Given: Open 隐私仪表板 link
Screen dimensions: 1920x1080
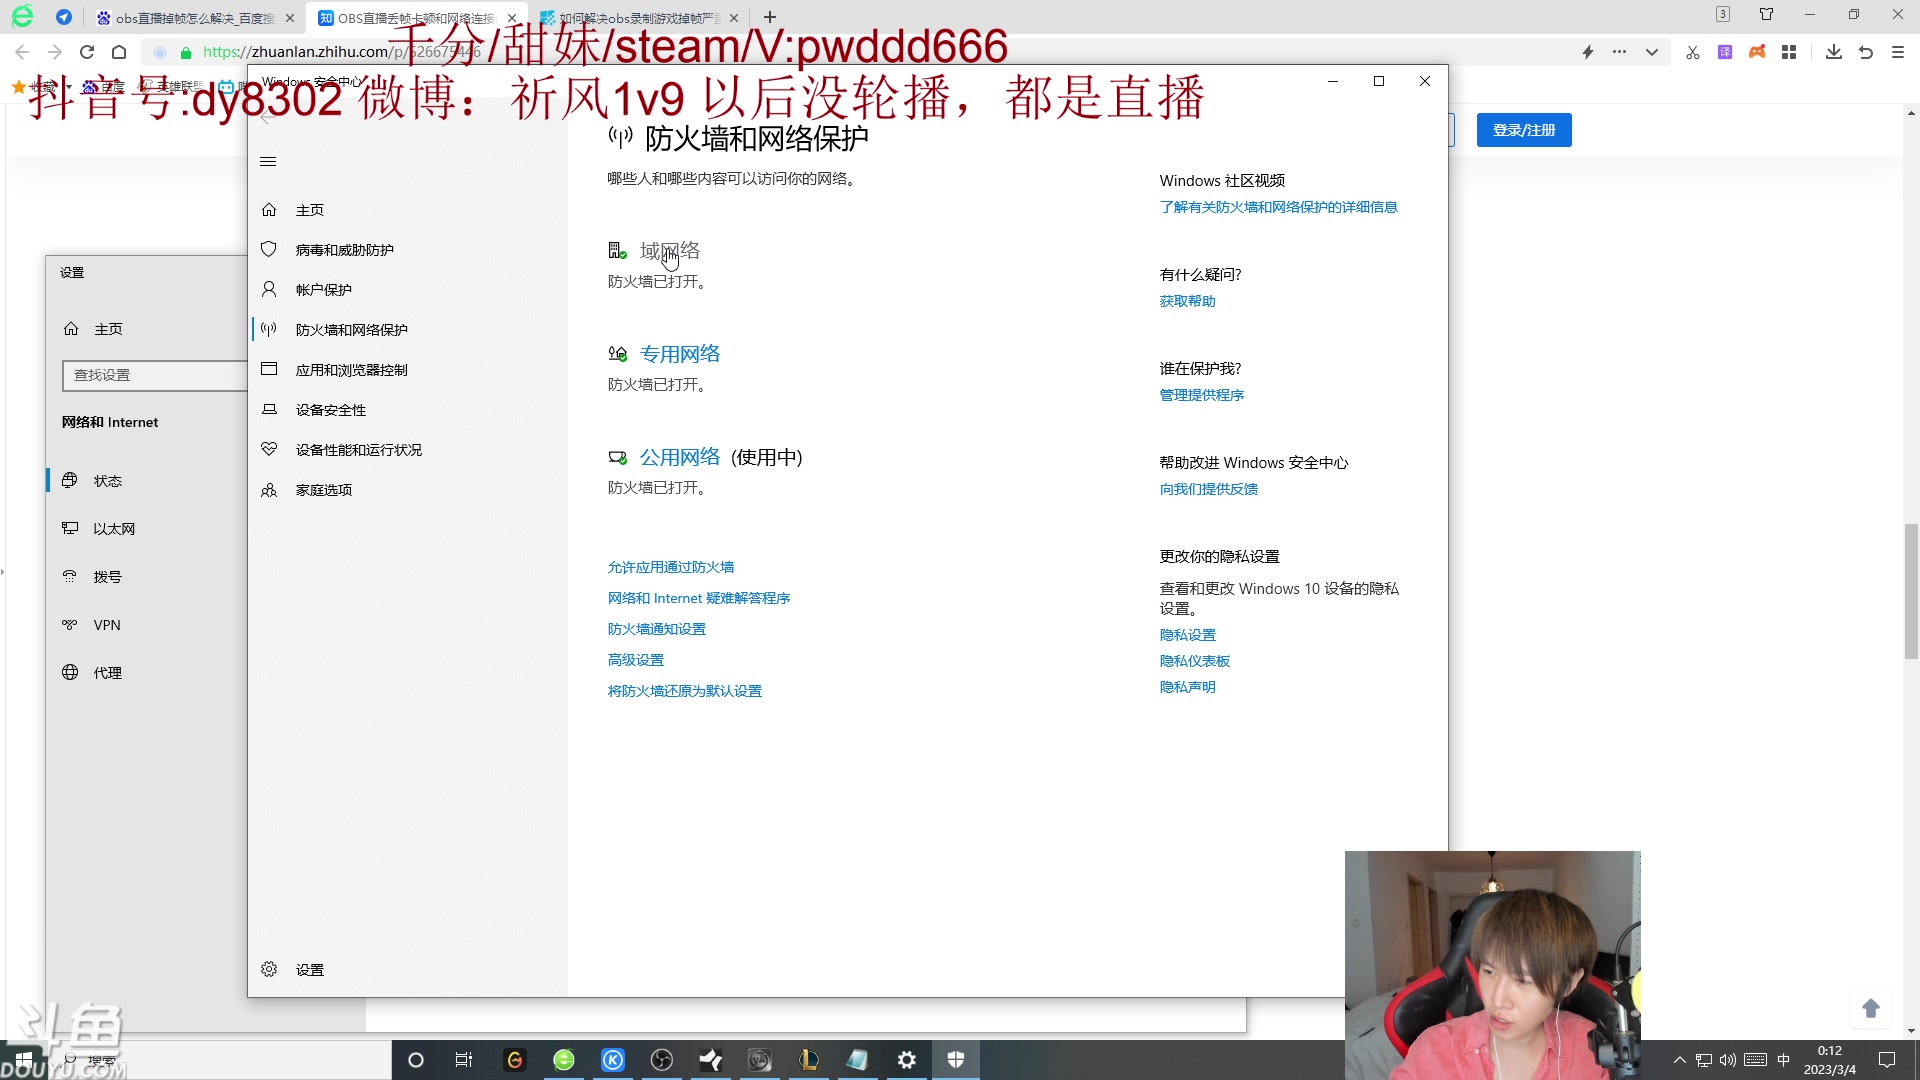Looking at the screenshot, I should click(x=1195, y=661).
